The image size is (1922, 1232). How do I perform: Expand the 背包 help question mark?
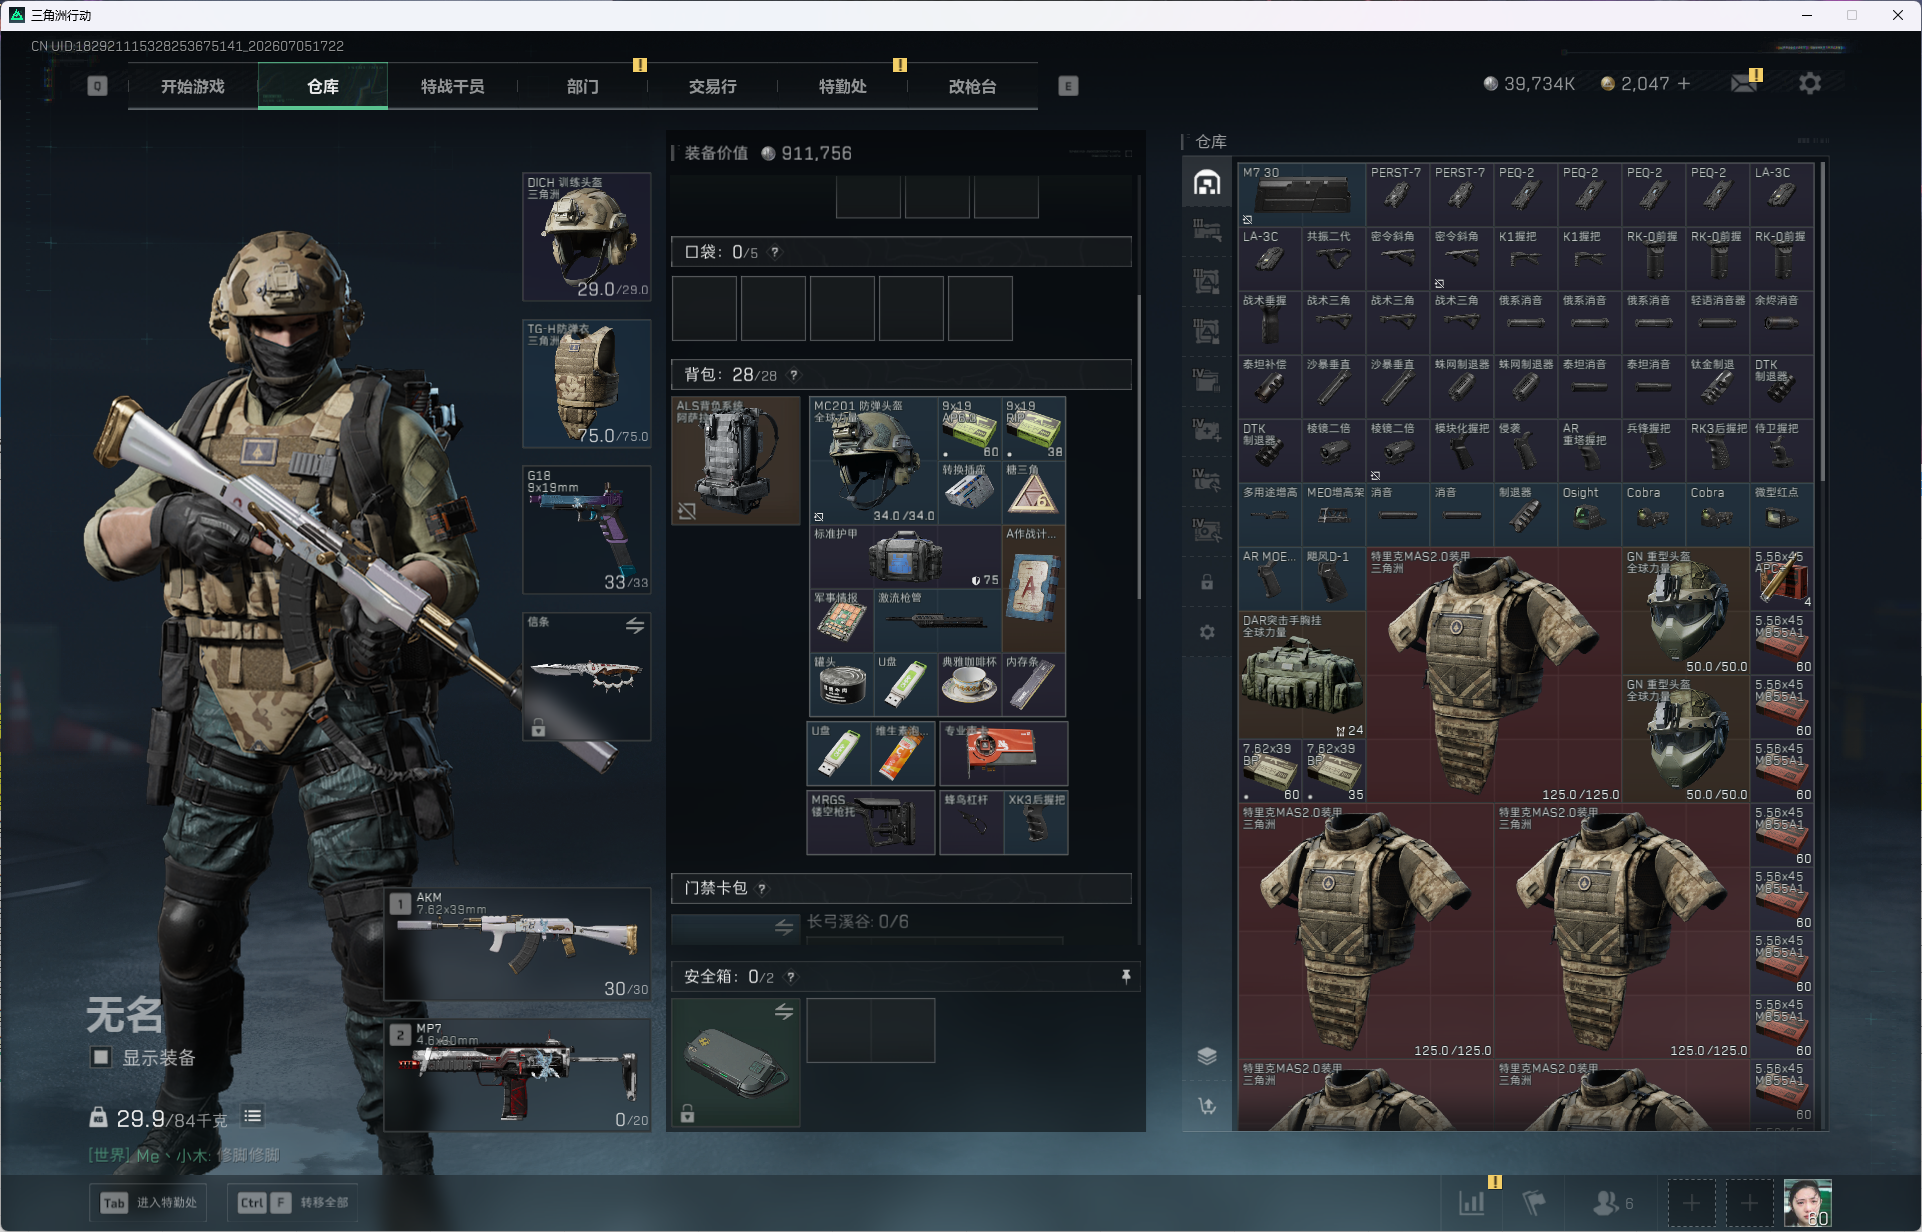pos(795,375)
